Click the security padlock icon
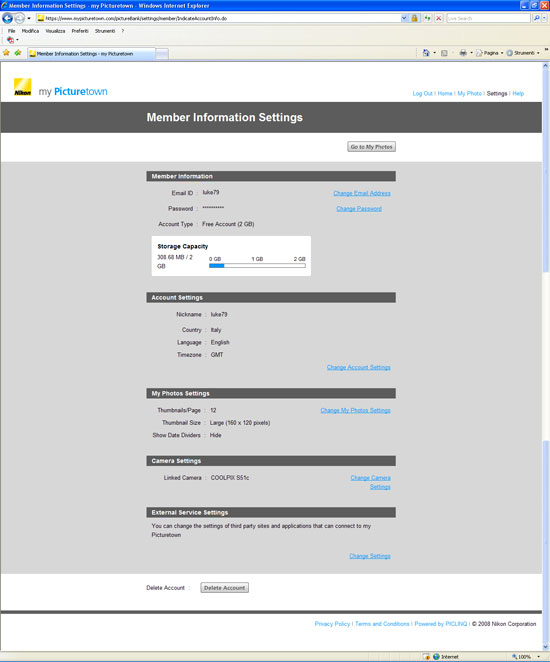The image size is (550, 662). pyautogui.click(x=415, y=18)
